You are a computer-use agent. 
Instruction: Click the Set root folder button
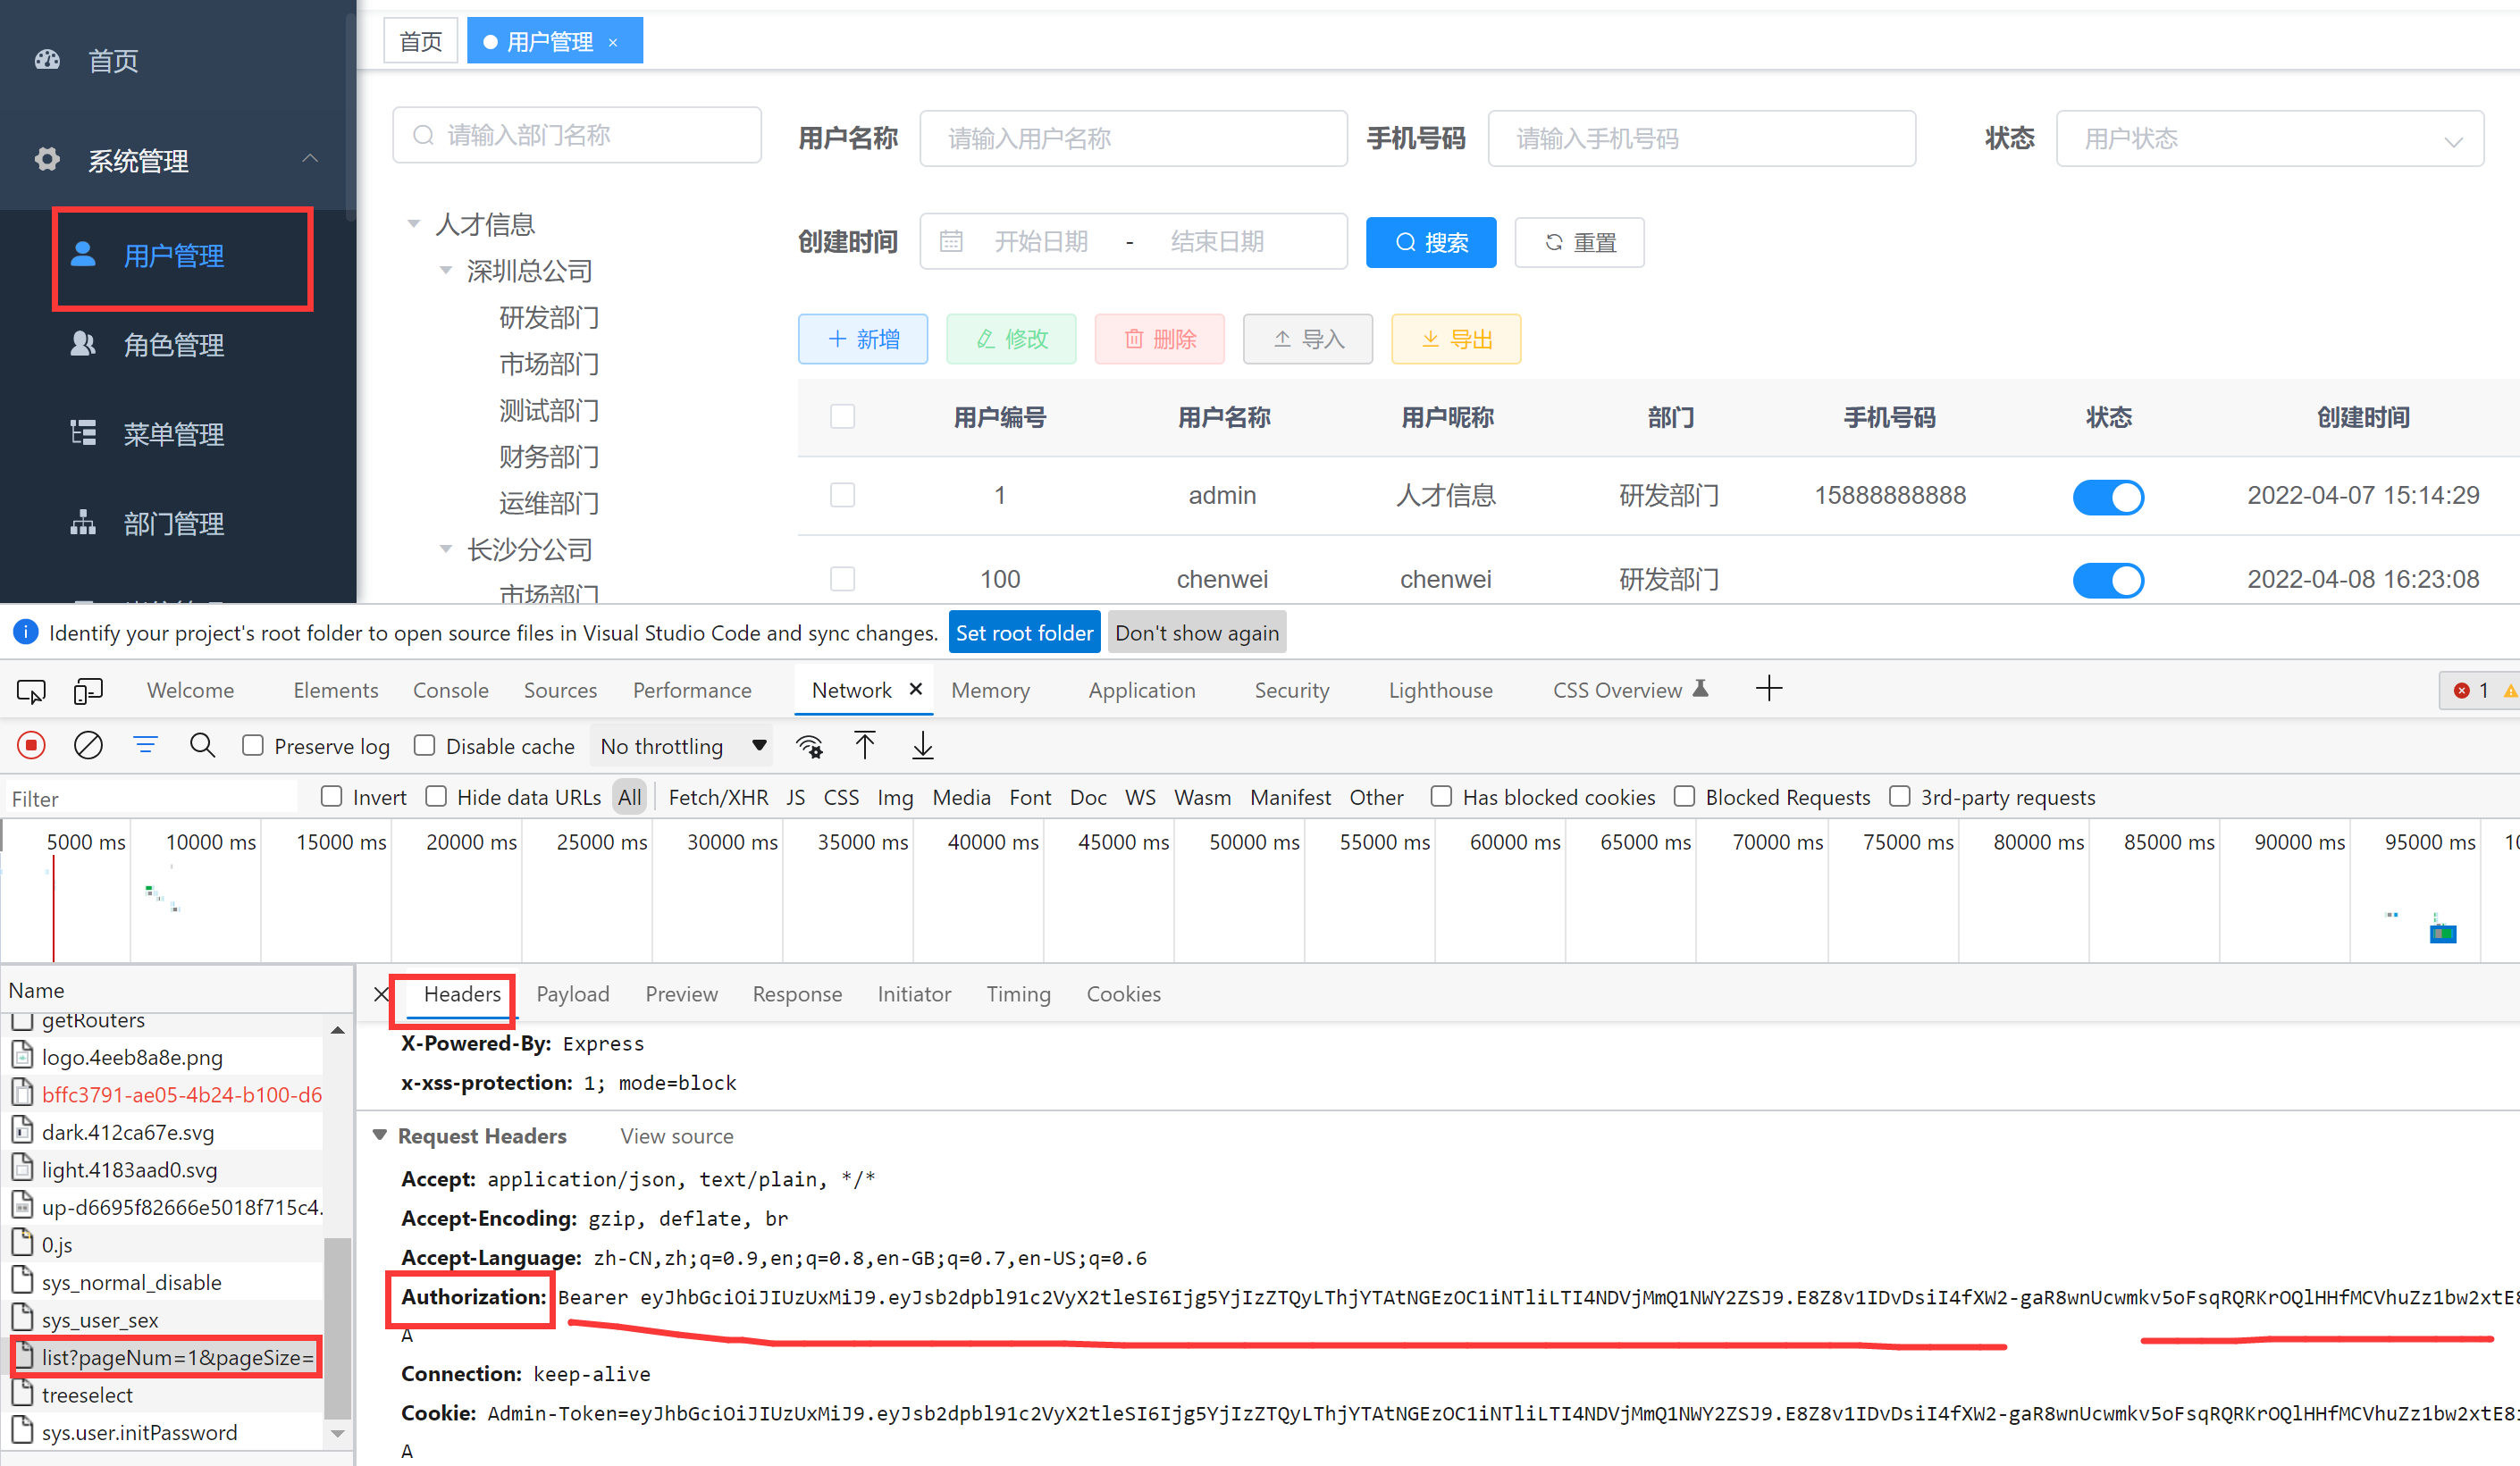coord(1023,633)
